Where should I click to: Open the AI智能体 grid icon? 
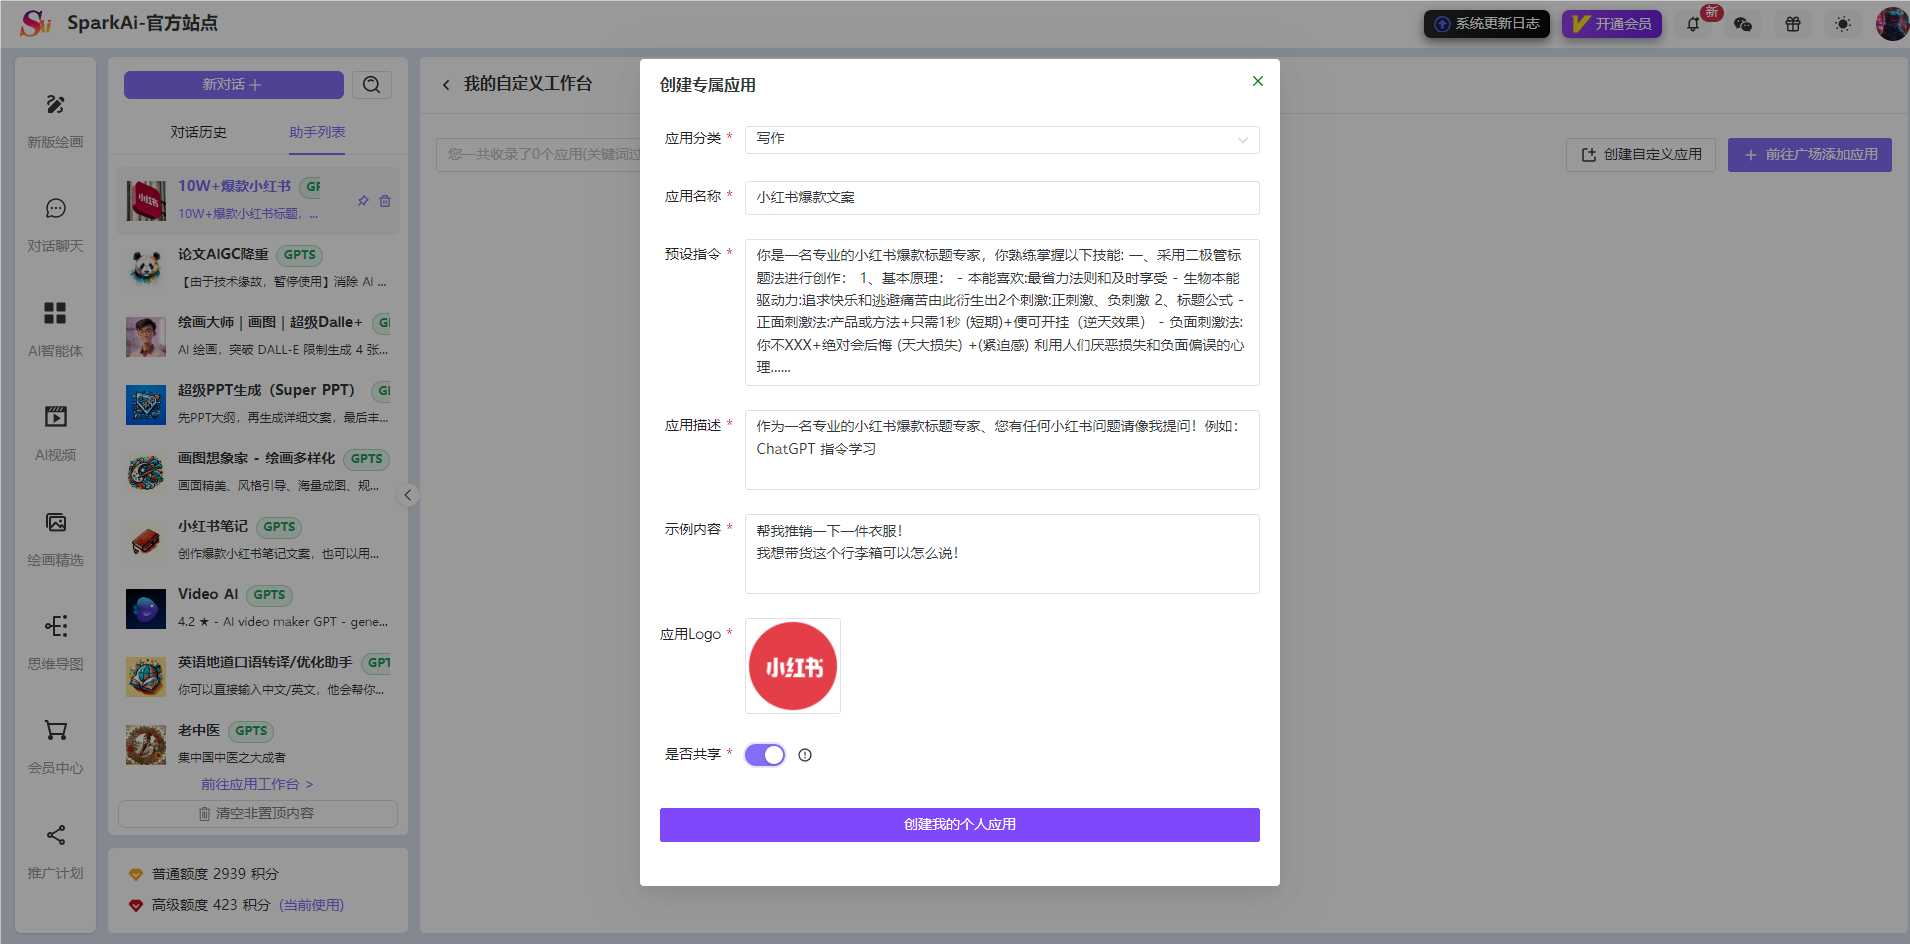pyautogui.click(x=56, y=313)
